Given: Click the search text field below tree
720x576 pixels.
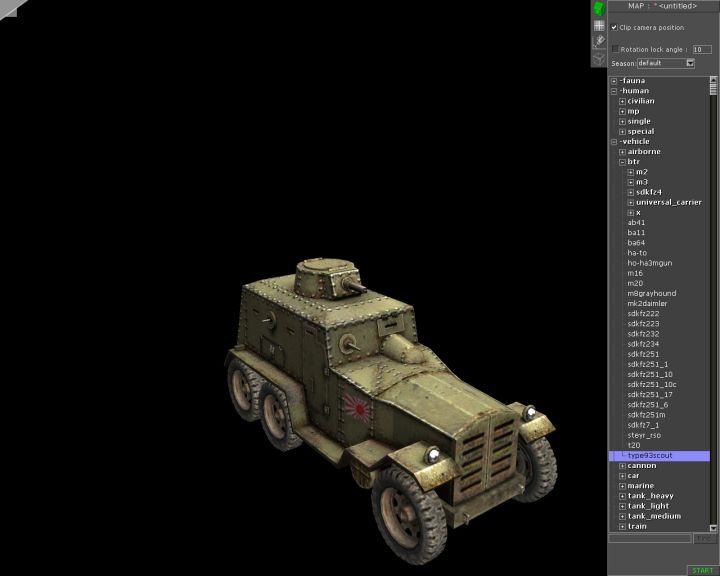Looking at the screenshot, I should (x=650, y=538).
